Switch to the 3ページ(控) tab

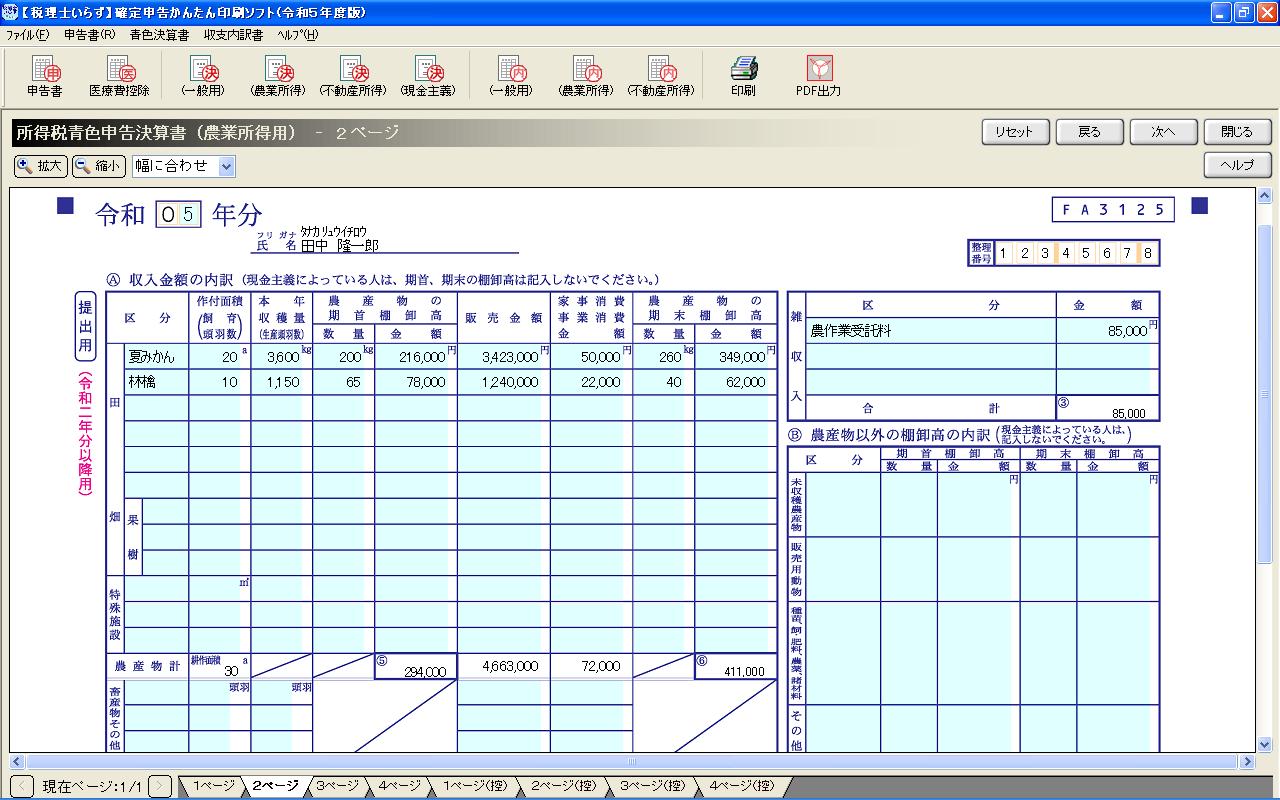click(x=652, y=786)
